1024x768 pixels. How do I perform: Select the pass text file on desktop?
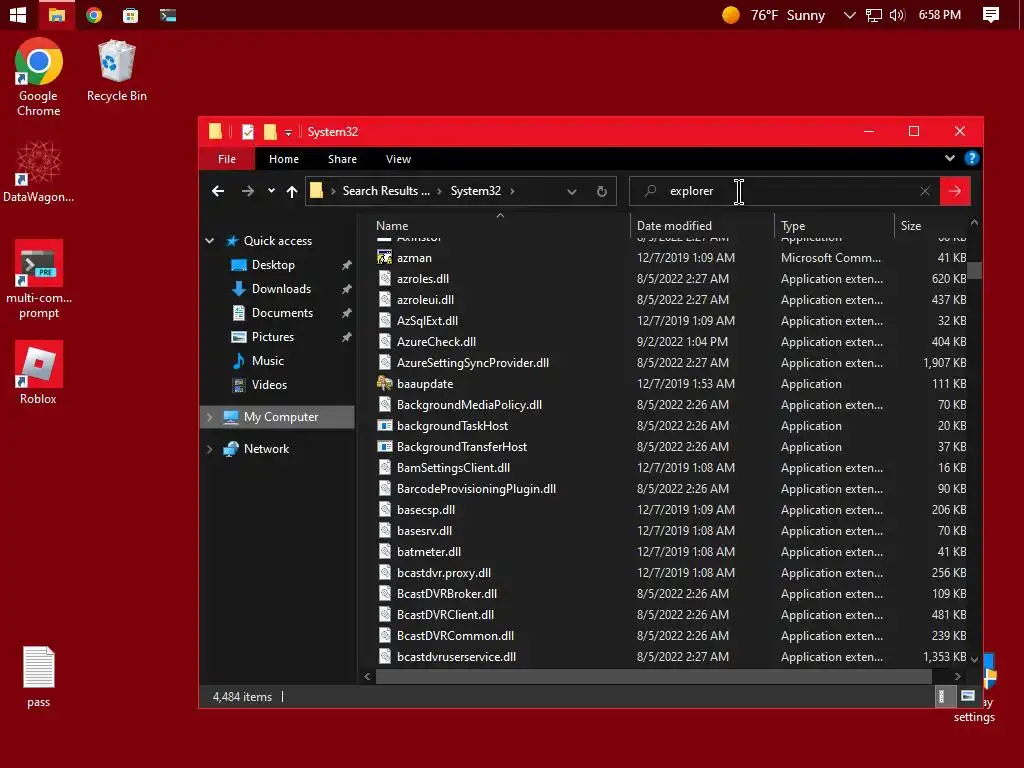pos(39,677)
